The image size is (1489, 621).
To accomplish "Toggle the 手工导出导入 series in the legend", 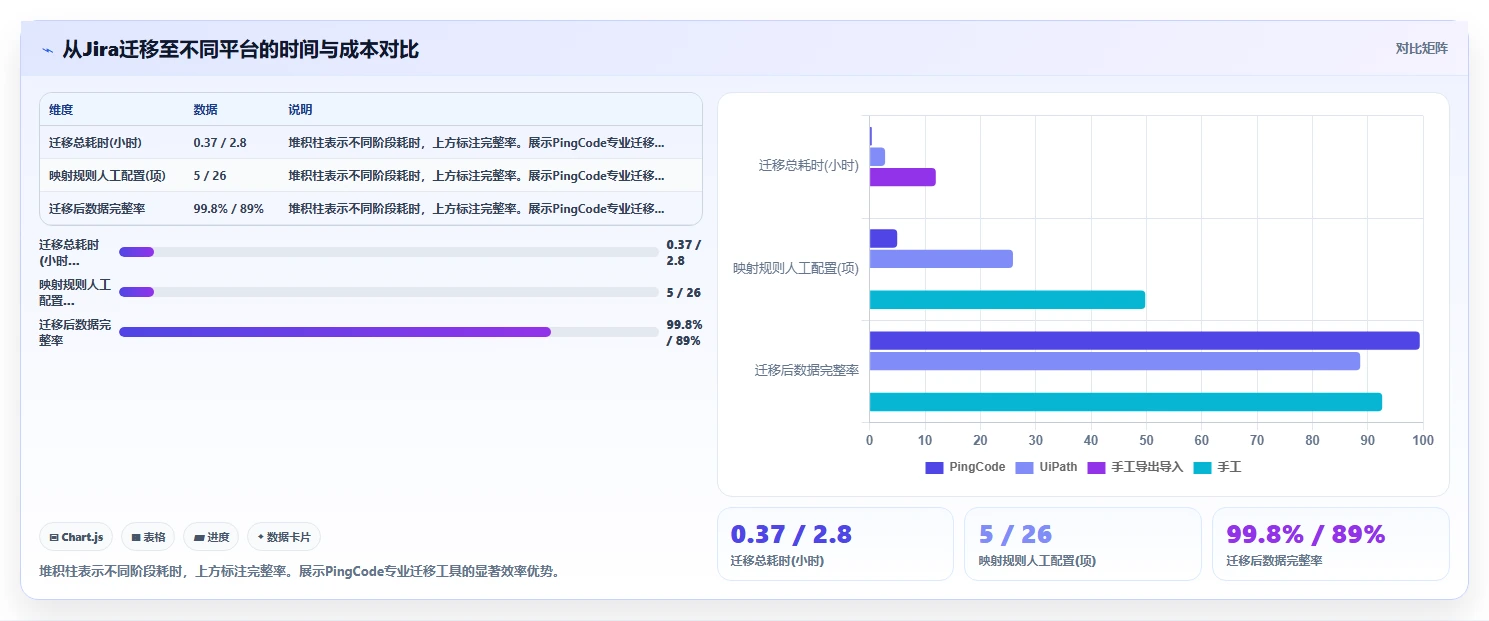I will [1135, 467].
